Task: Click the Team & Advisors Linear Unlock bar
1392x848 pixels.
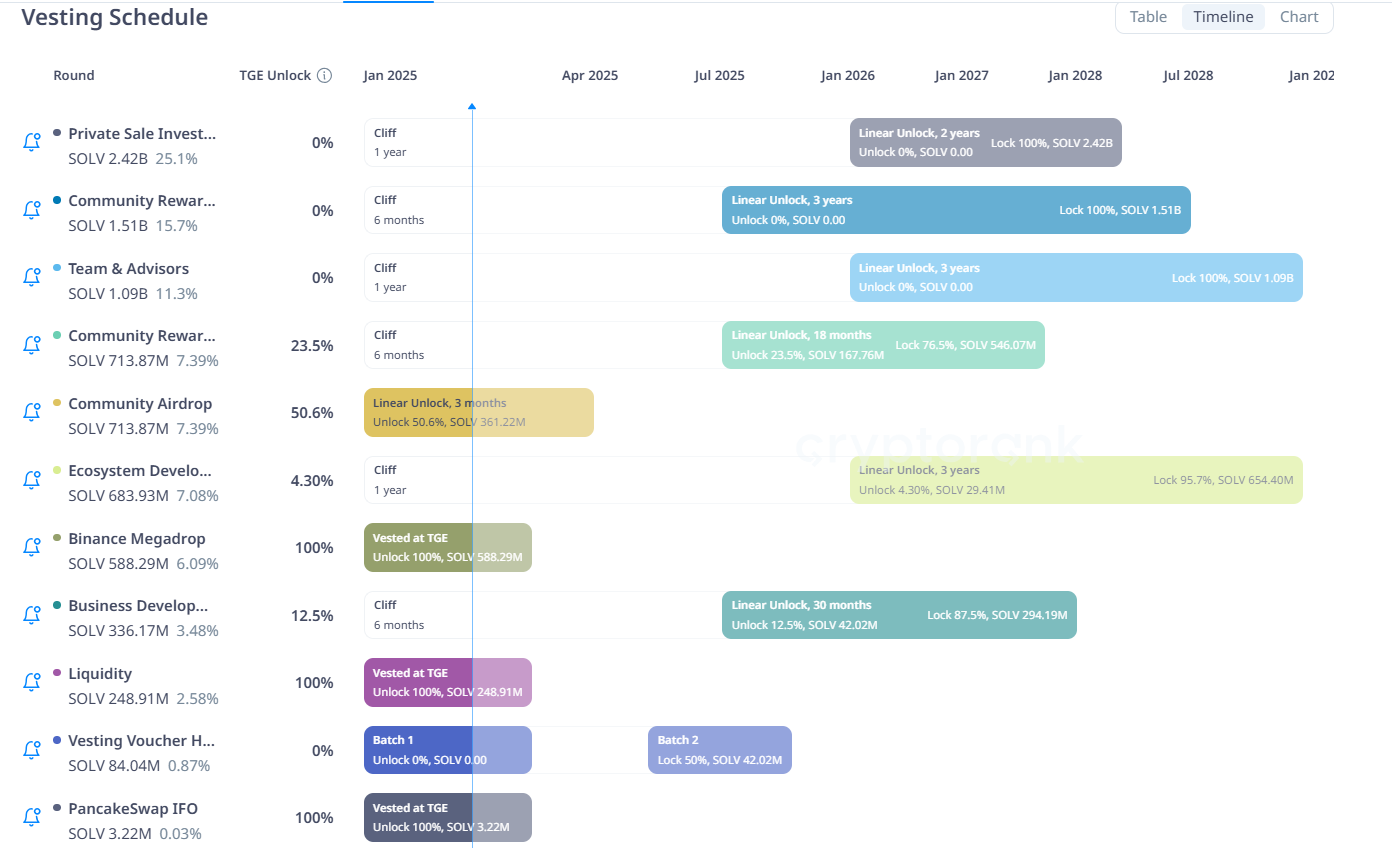Action: (1075, 278)
